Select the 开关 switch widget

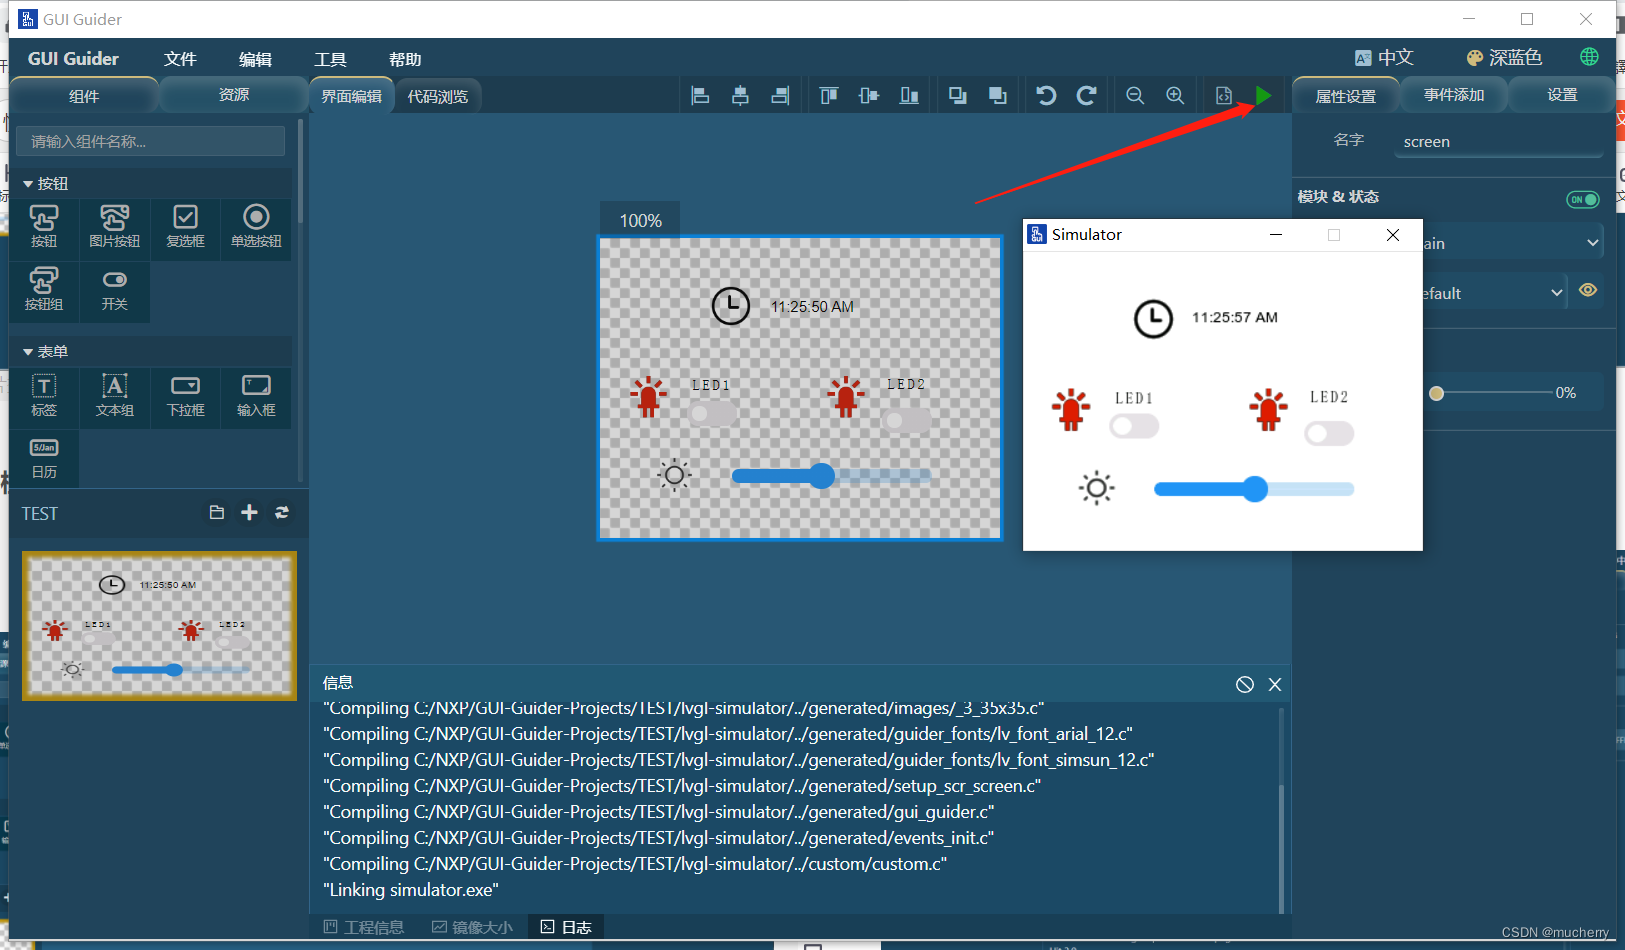pyautogui.click(x=114, y=290)
